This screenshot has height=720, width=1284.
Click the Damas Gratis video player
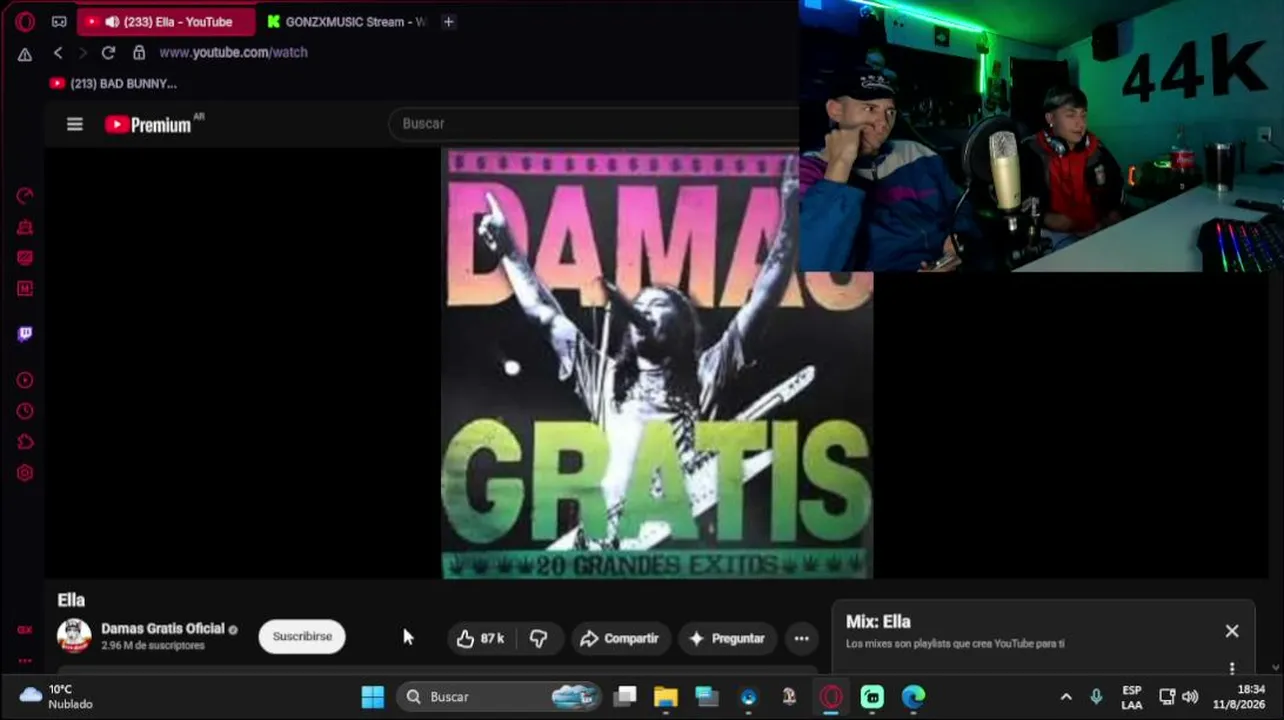pyautogui.click(x=657, y=364)
